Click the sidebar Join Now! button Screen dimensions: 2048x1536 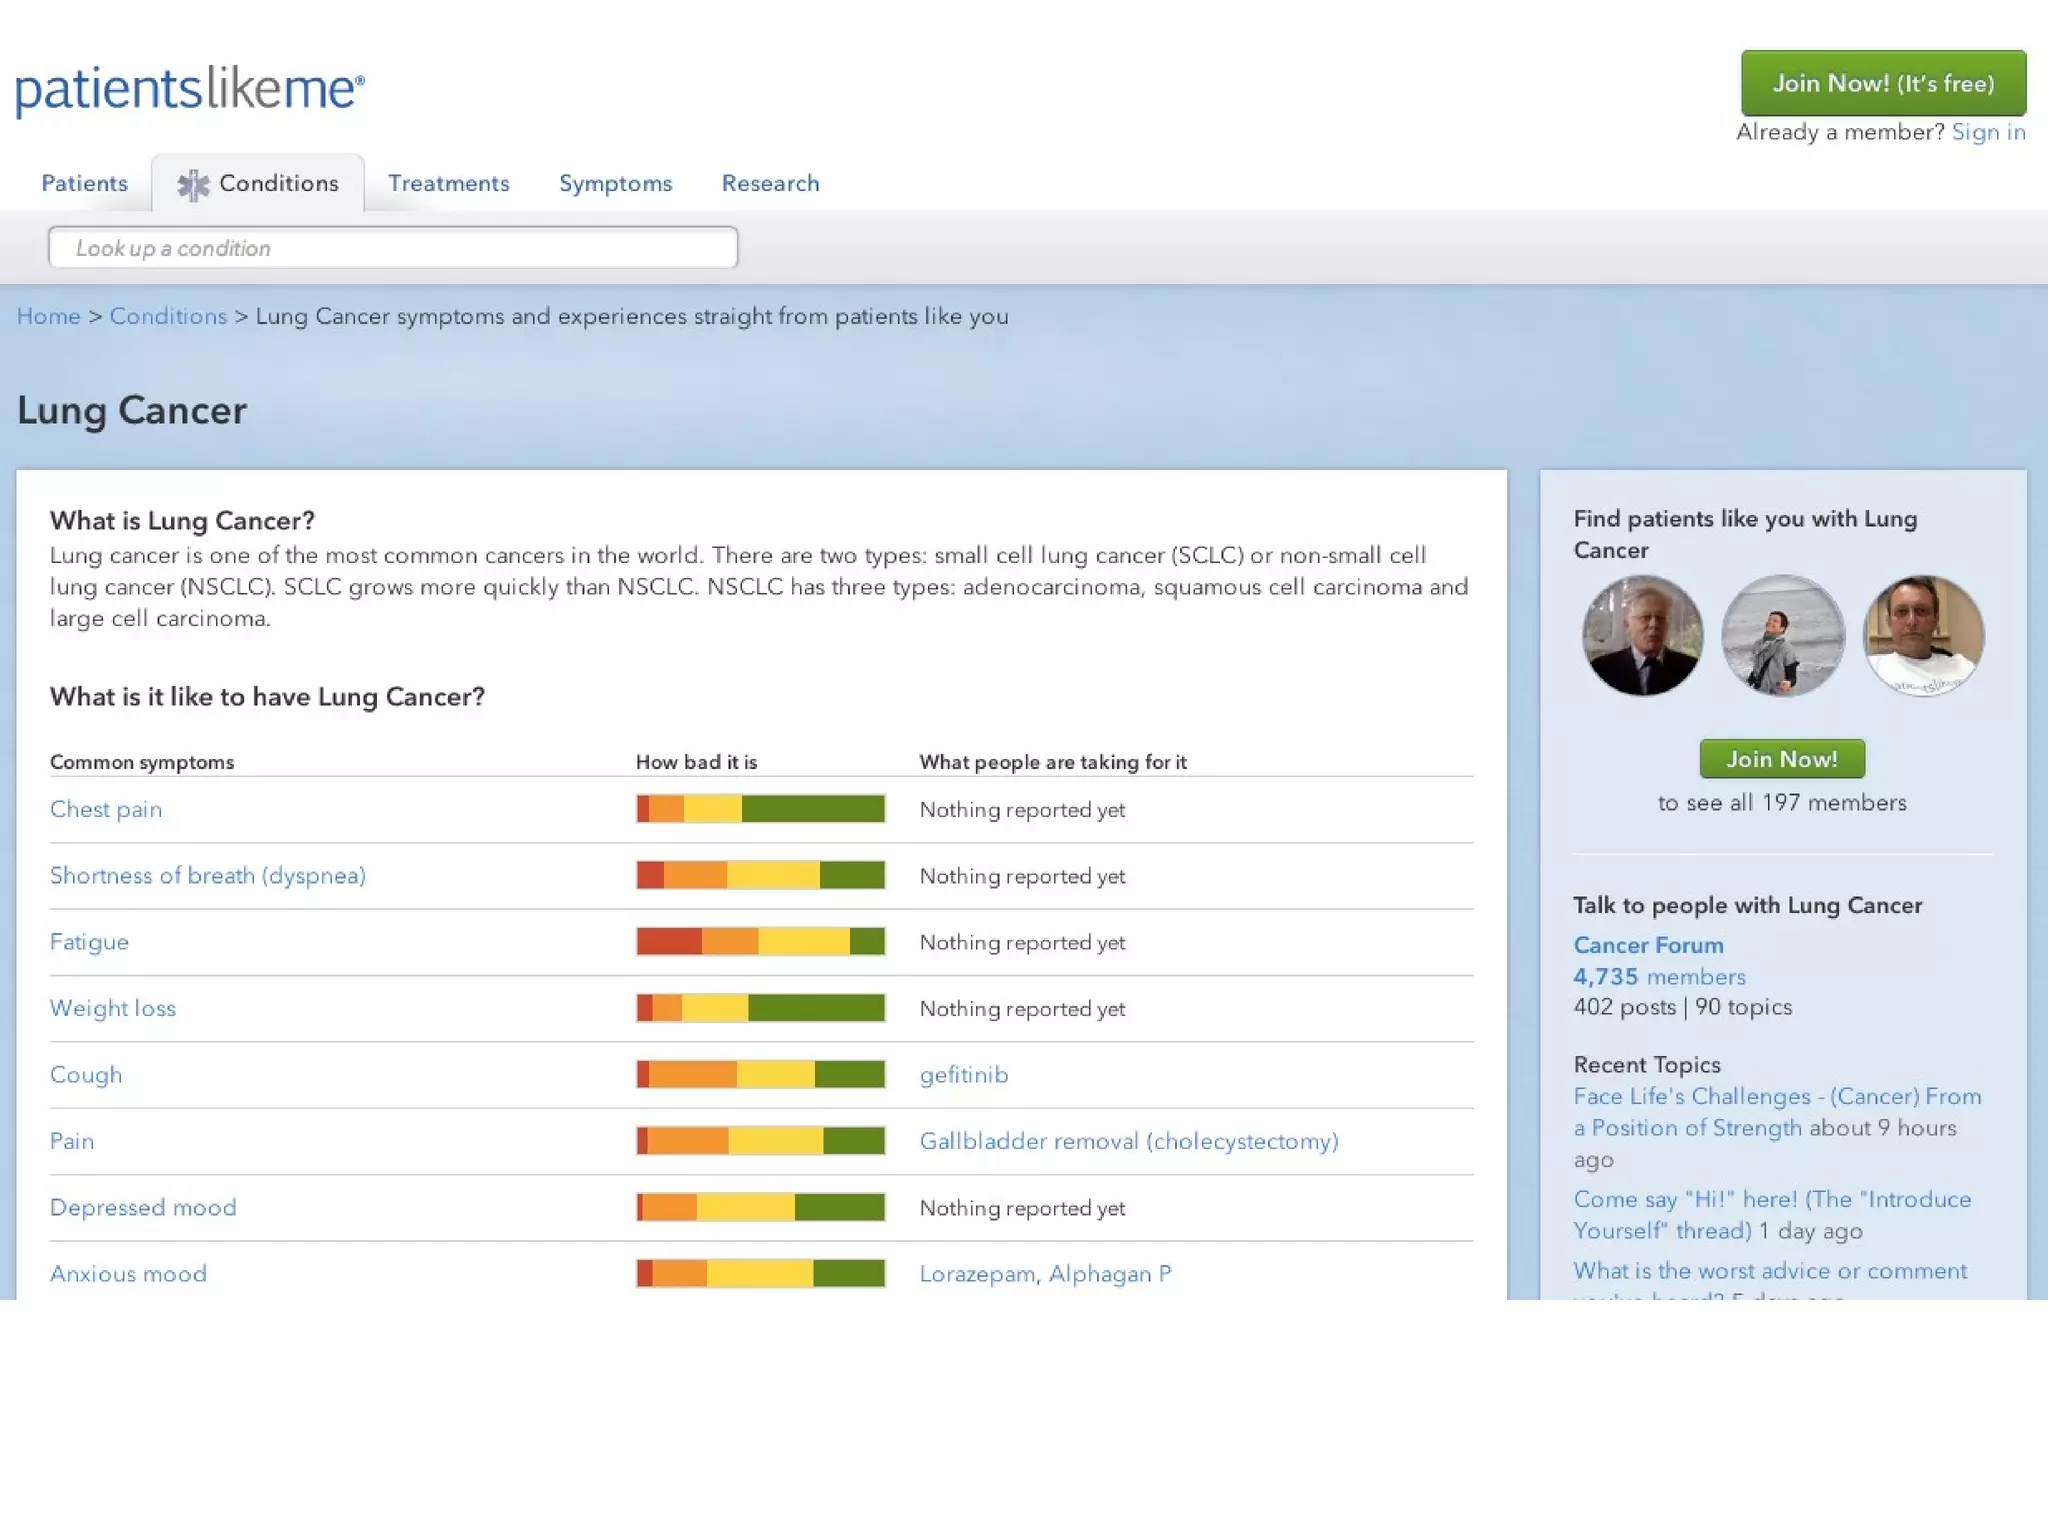click(1781, 759)
